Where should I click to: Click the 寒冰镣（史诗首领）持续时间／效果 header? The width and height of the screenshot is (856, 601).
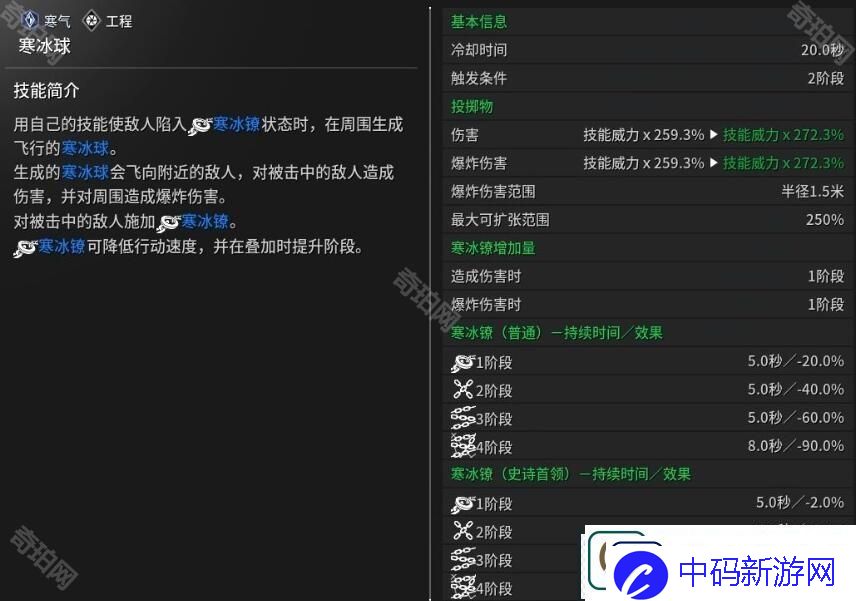coord(571,474)
